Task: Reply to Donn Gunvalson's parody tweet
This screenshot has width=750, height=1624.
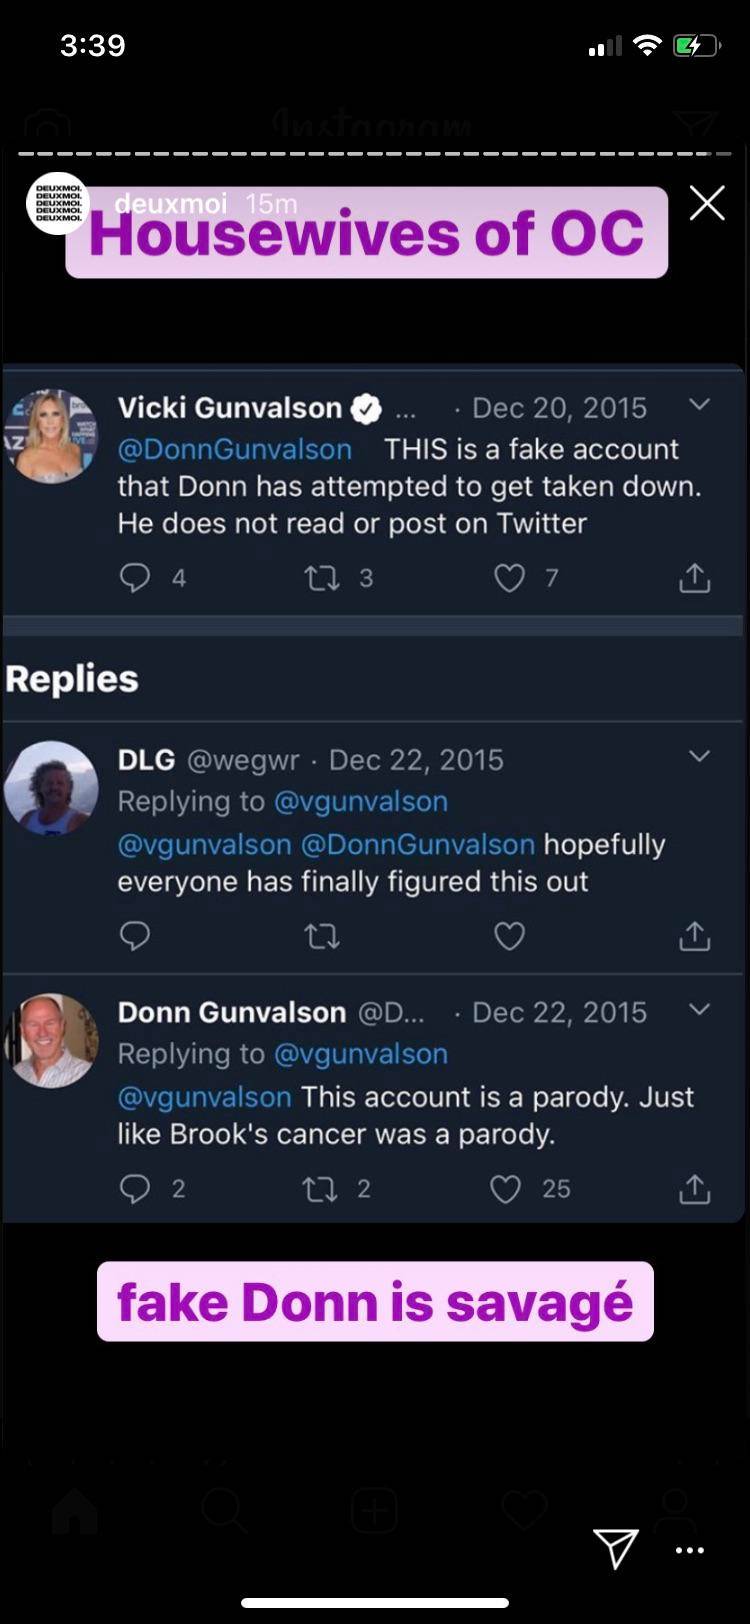Action: coord(135,1188)
